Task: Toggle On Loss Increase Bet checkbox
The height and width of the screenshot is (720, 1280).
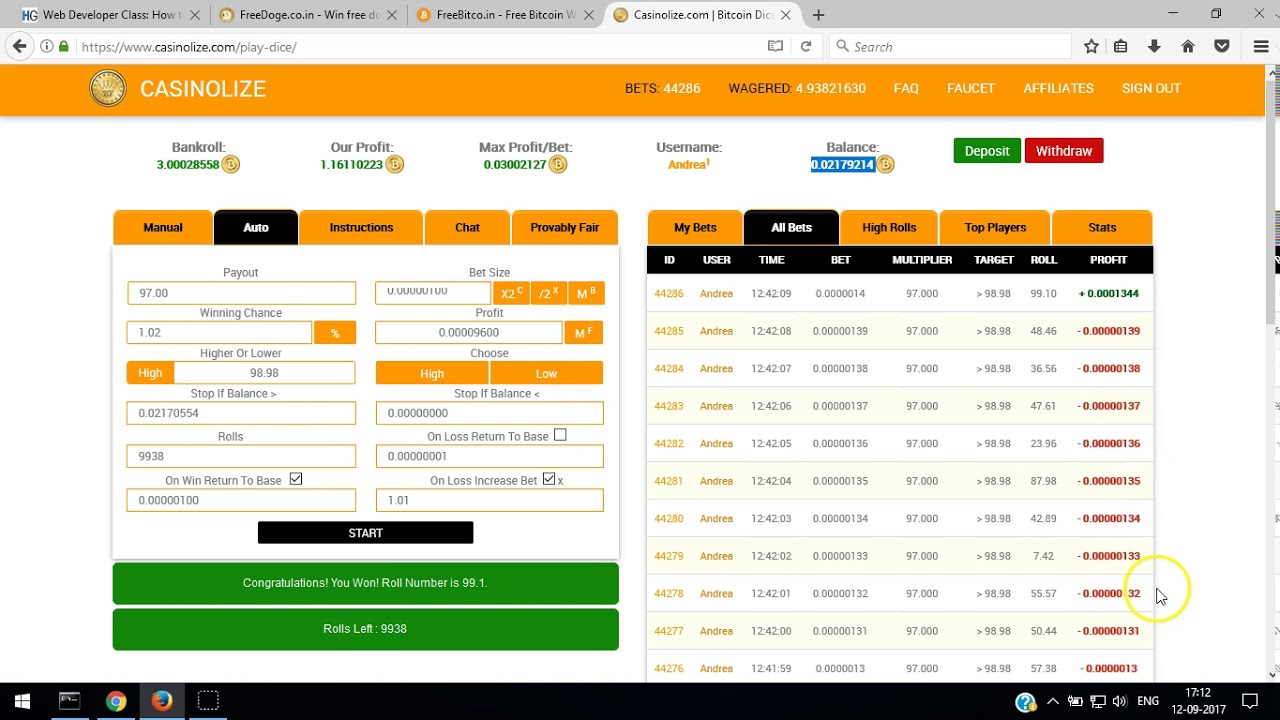Action: tap(549, 479)
